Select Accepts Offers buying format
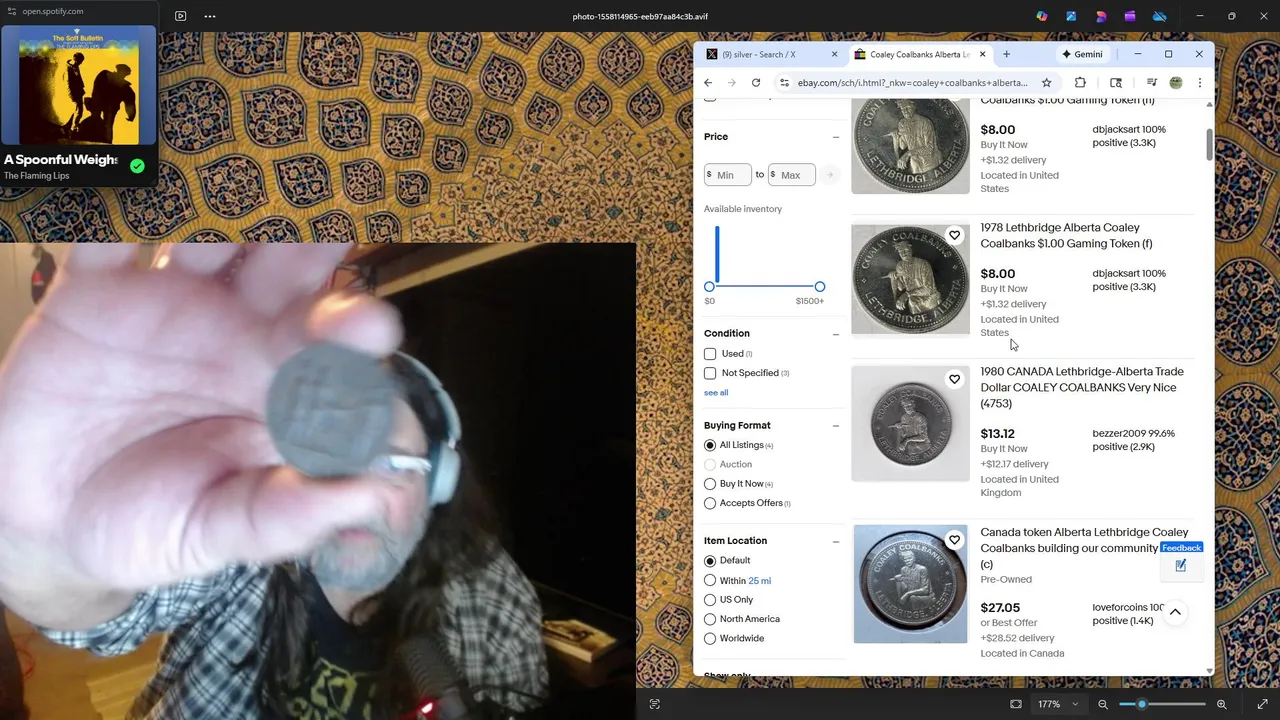 tap(710, 503)
